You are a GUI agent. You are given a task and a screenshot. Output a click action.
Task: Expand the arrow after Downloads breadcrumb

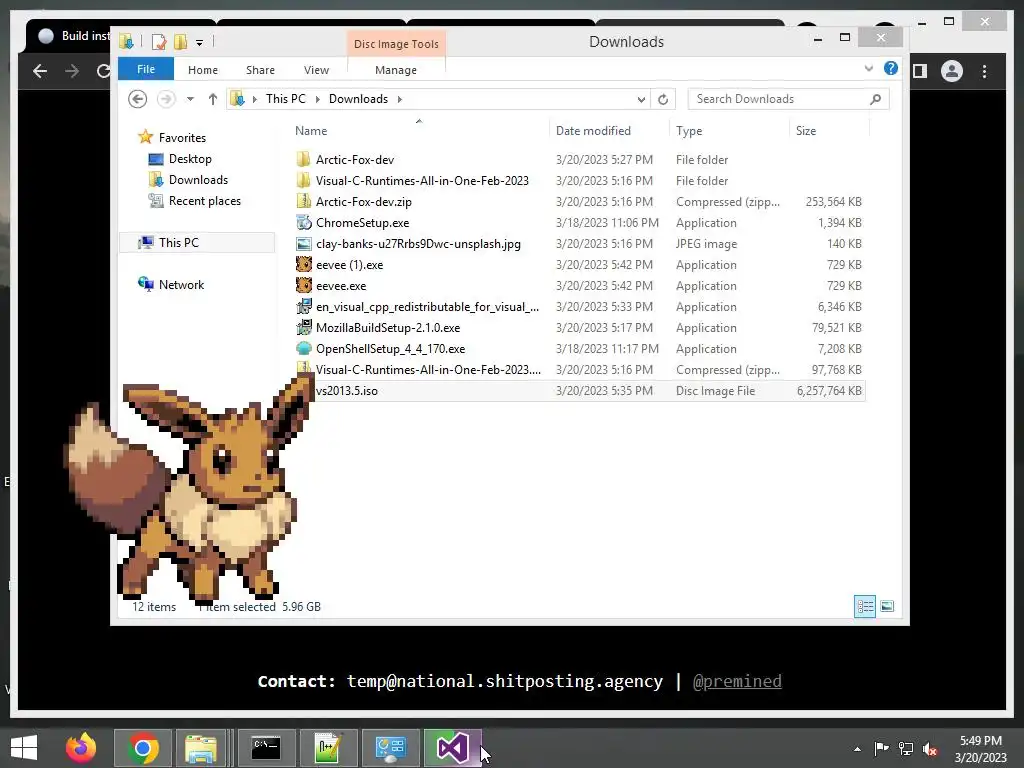pos(400,99)
